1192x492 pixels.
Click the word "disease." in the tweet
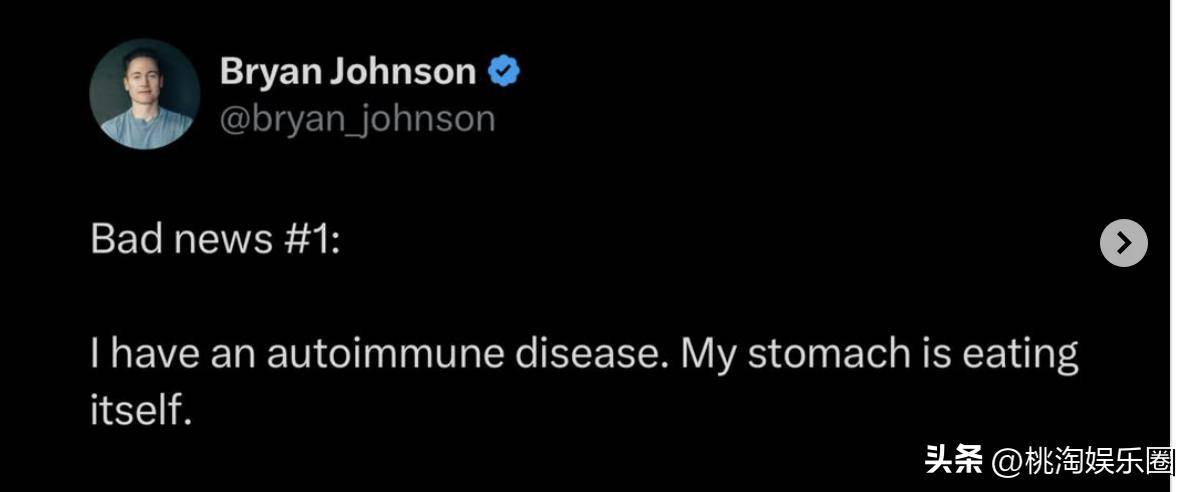(x=591, y=354)
